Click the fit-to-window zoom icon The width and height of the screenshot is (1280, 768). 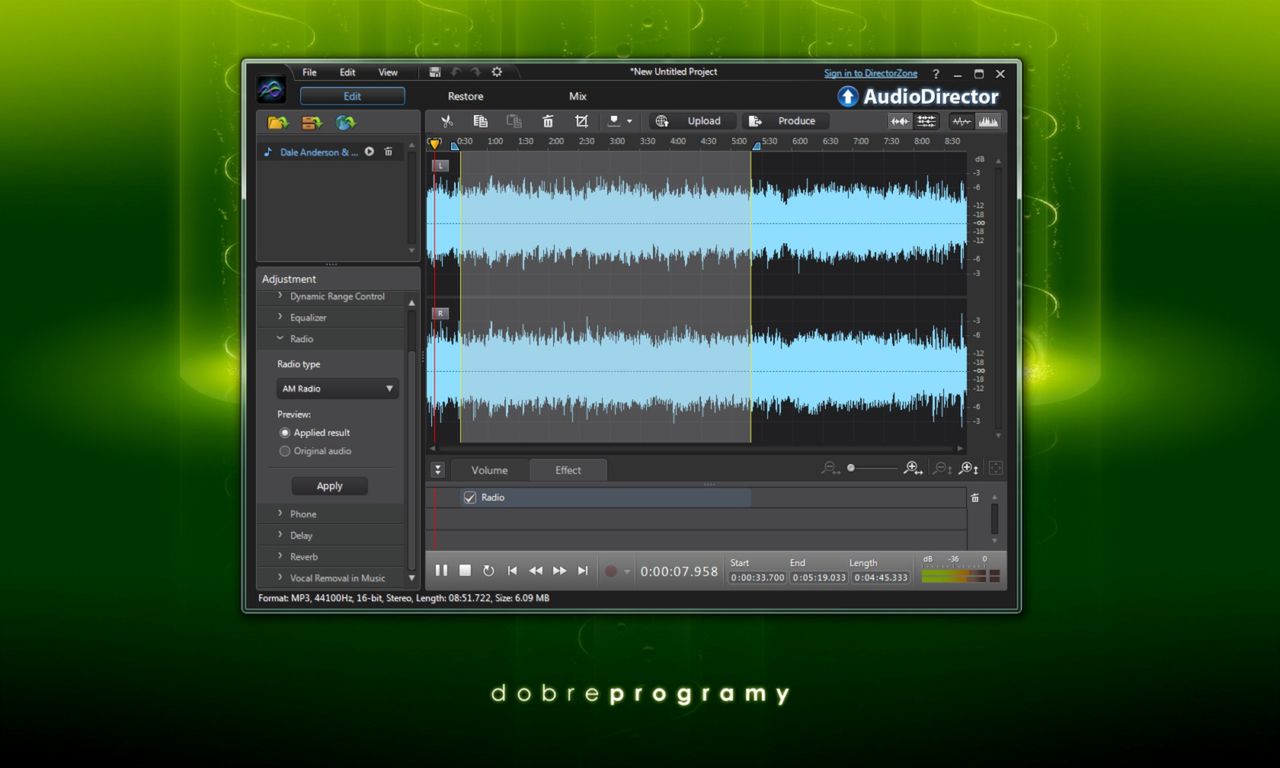coord(995,468)
